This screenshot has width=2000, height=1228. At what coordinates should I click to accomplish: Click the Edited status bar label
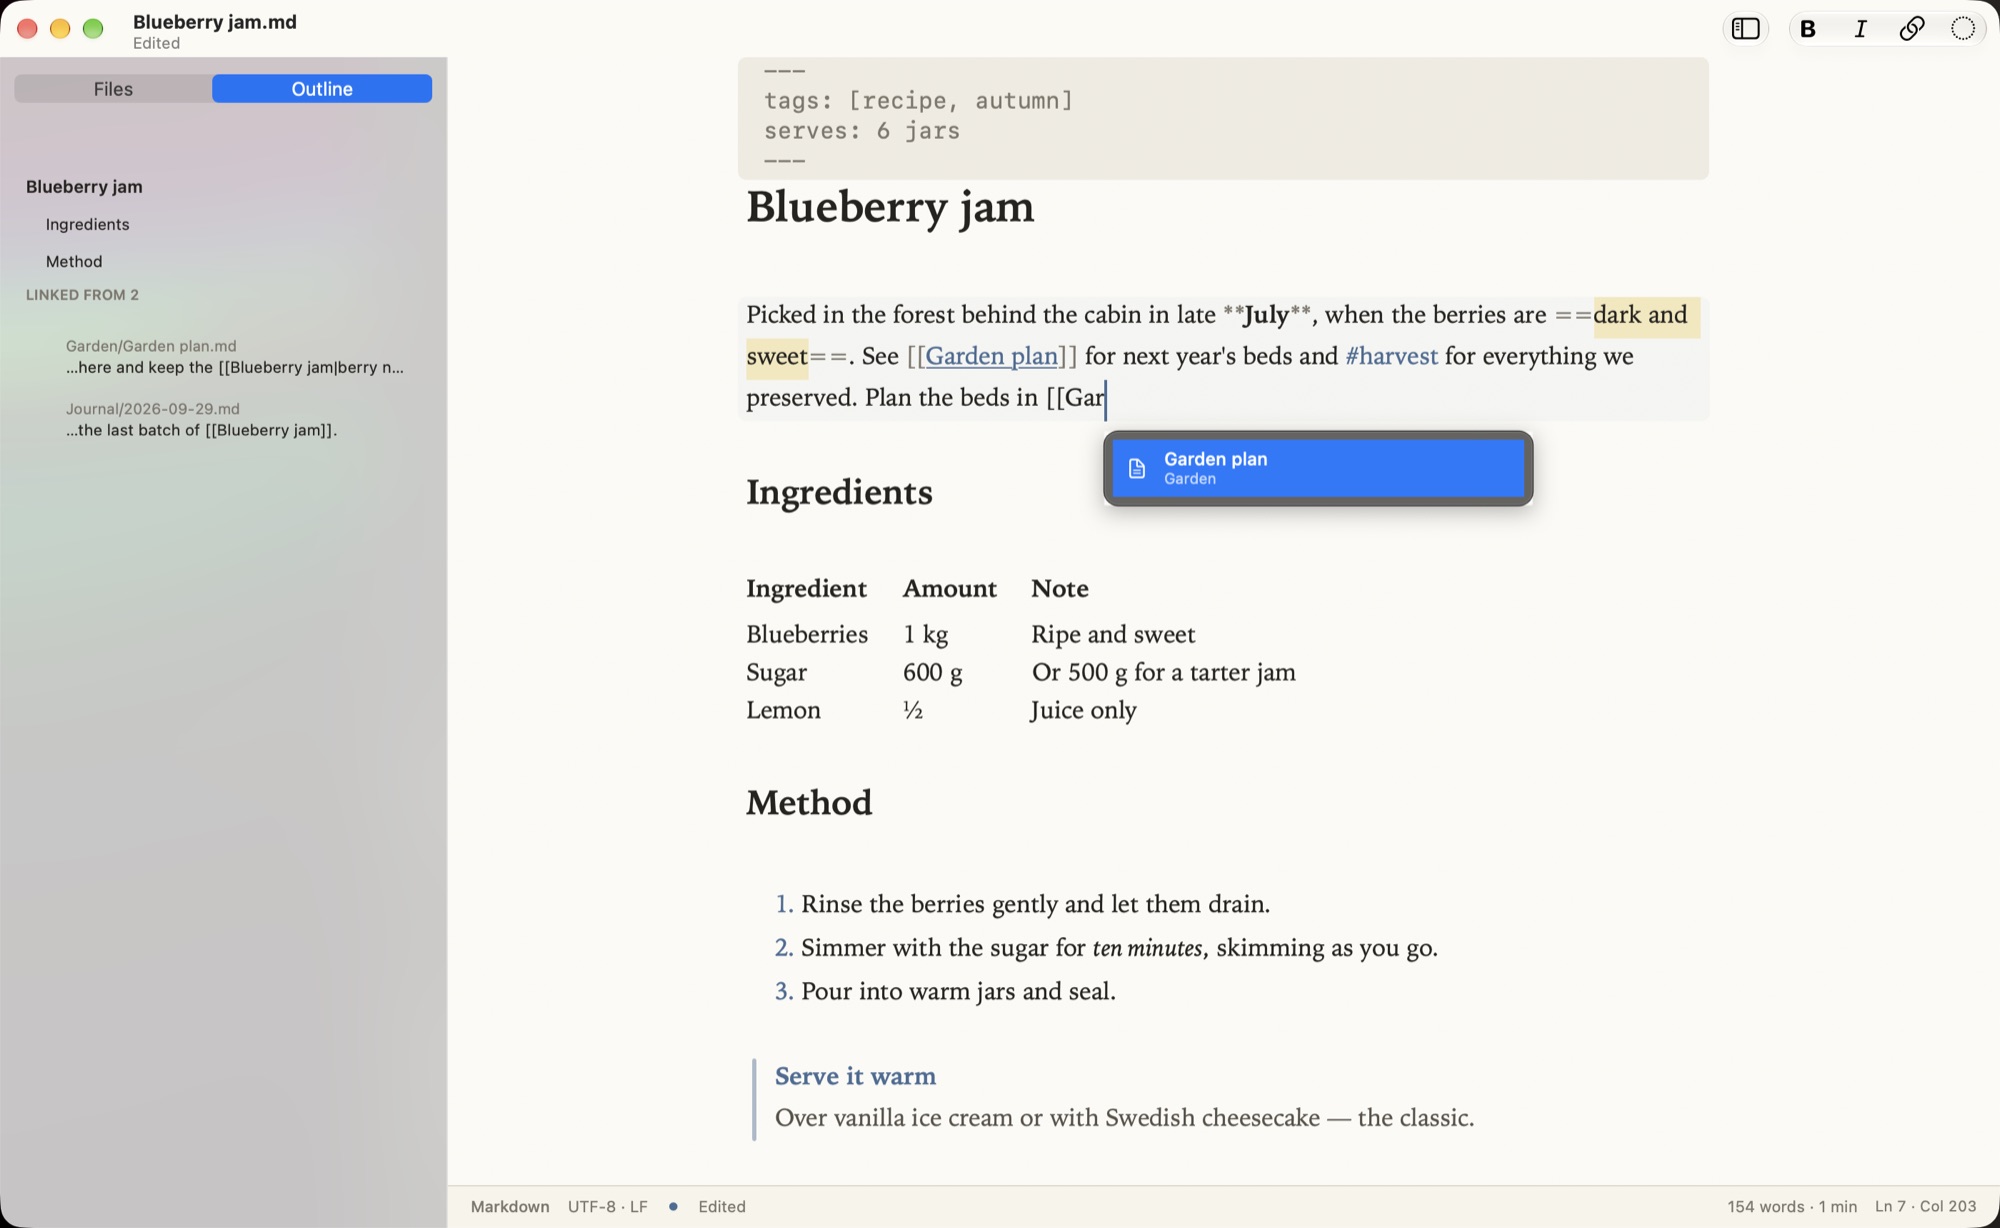point(722,1206)
